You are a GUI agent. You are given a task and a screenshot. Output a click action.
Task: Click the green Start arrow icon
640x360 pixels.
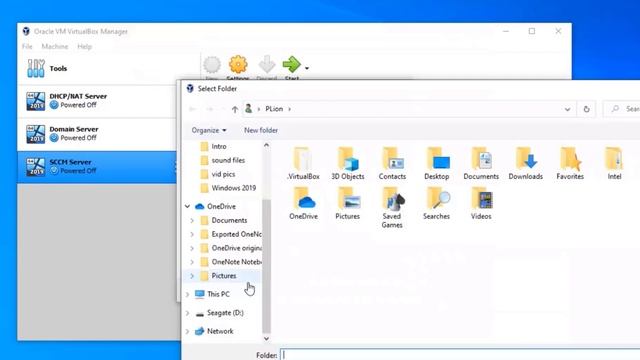point(291,64)
